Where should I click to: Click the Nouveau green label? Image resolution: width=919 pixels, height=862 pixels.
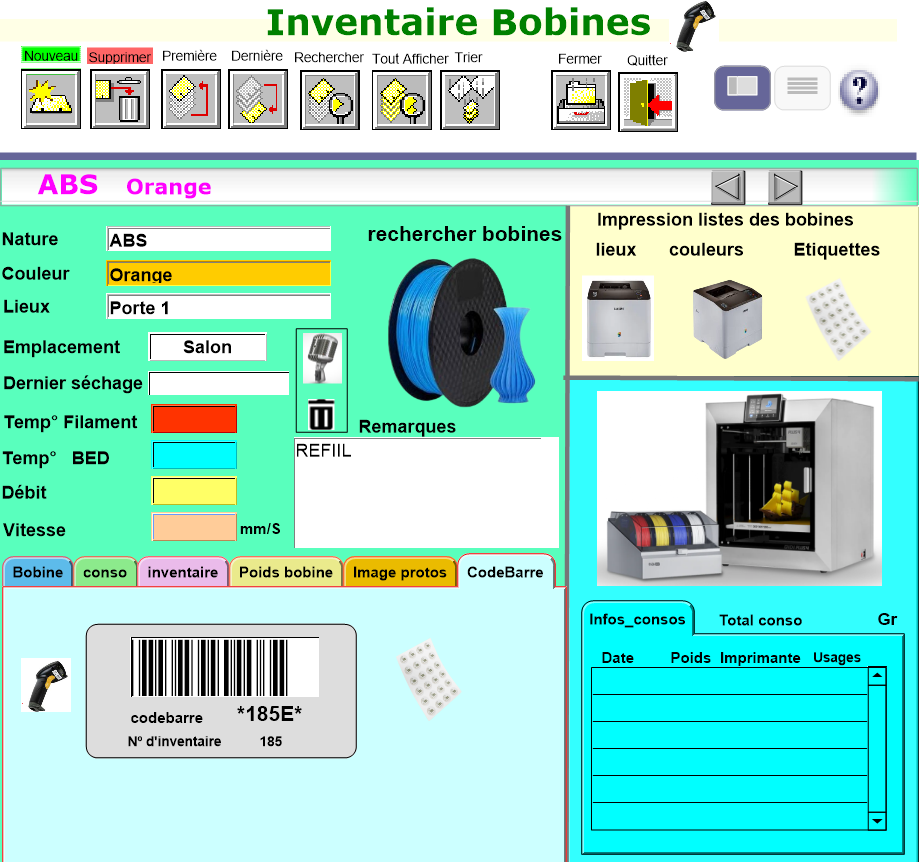pos(51,55)
